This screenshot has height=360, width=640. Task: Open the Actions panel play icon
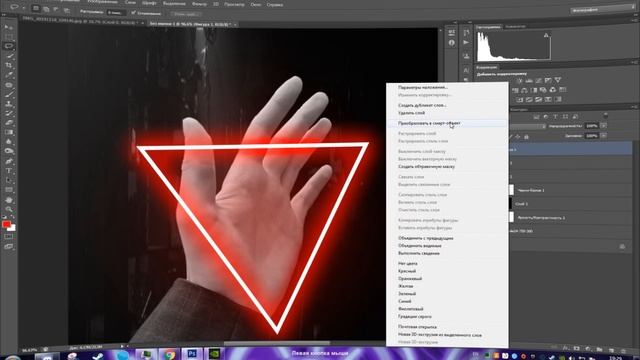466,42
